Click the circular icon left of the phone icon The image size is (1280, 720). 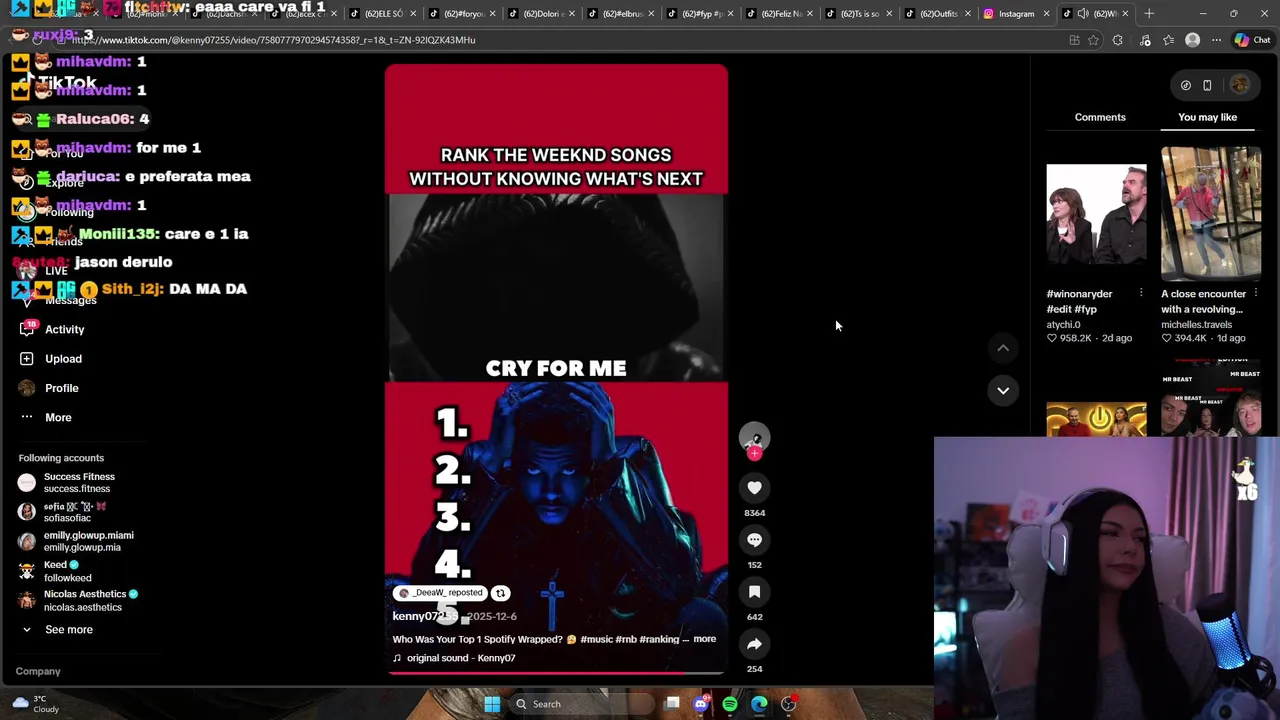coord(1186,86)
